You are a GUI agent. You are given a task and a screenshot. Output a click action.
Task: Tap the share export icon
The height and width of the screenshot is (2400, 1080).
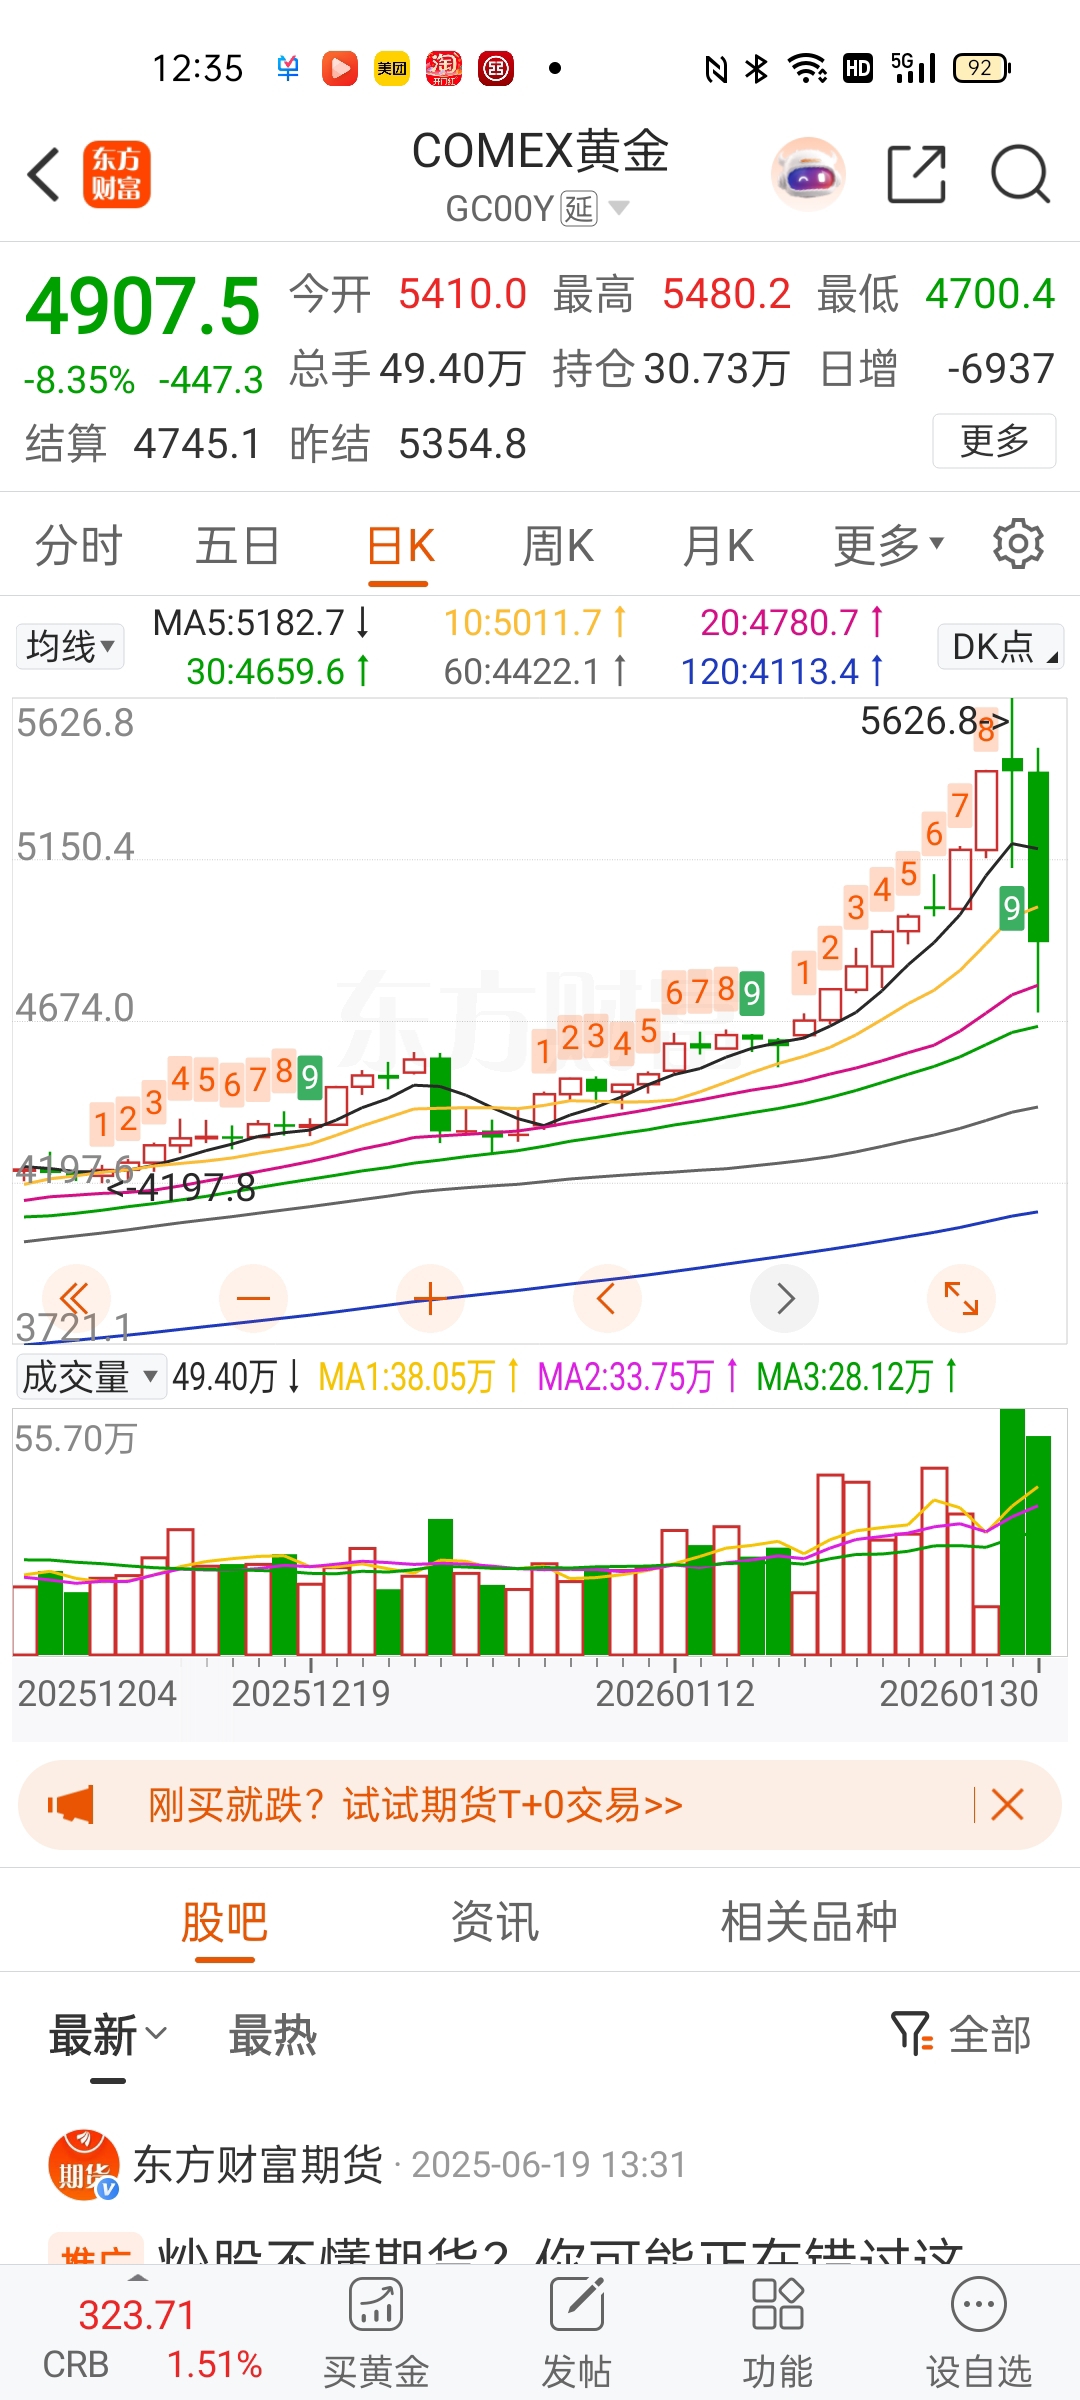916,174
